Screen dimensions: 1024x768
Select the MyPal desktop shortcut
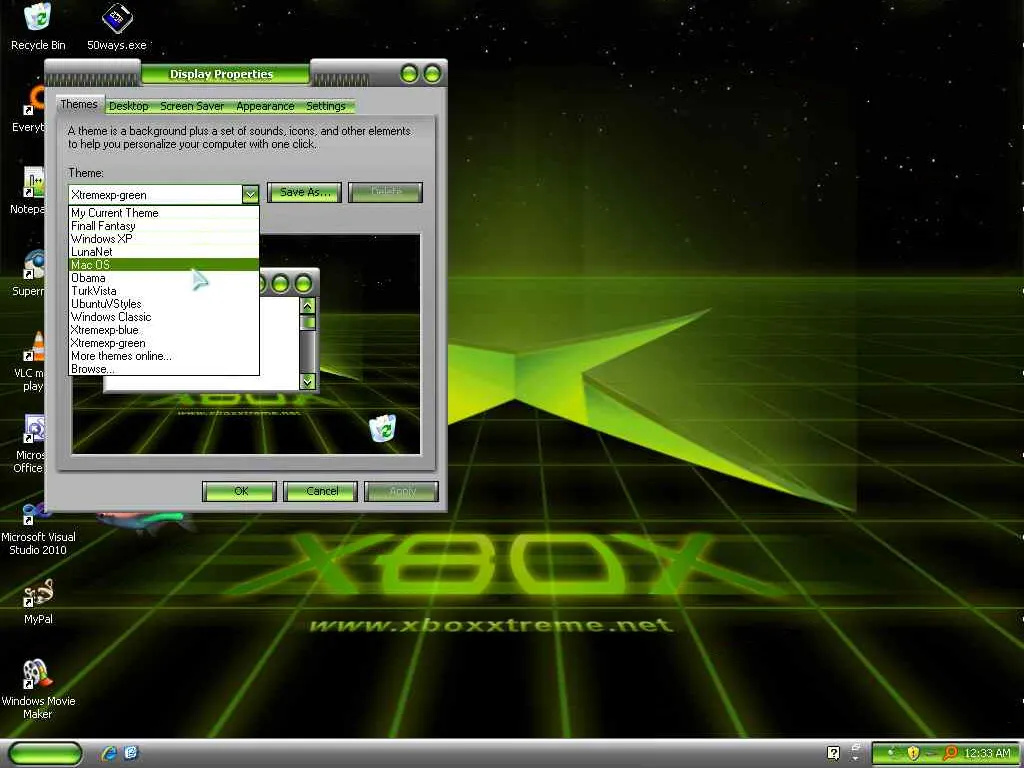[38, 601]
